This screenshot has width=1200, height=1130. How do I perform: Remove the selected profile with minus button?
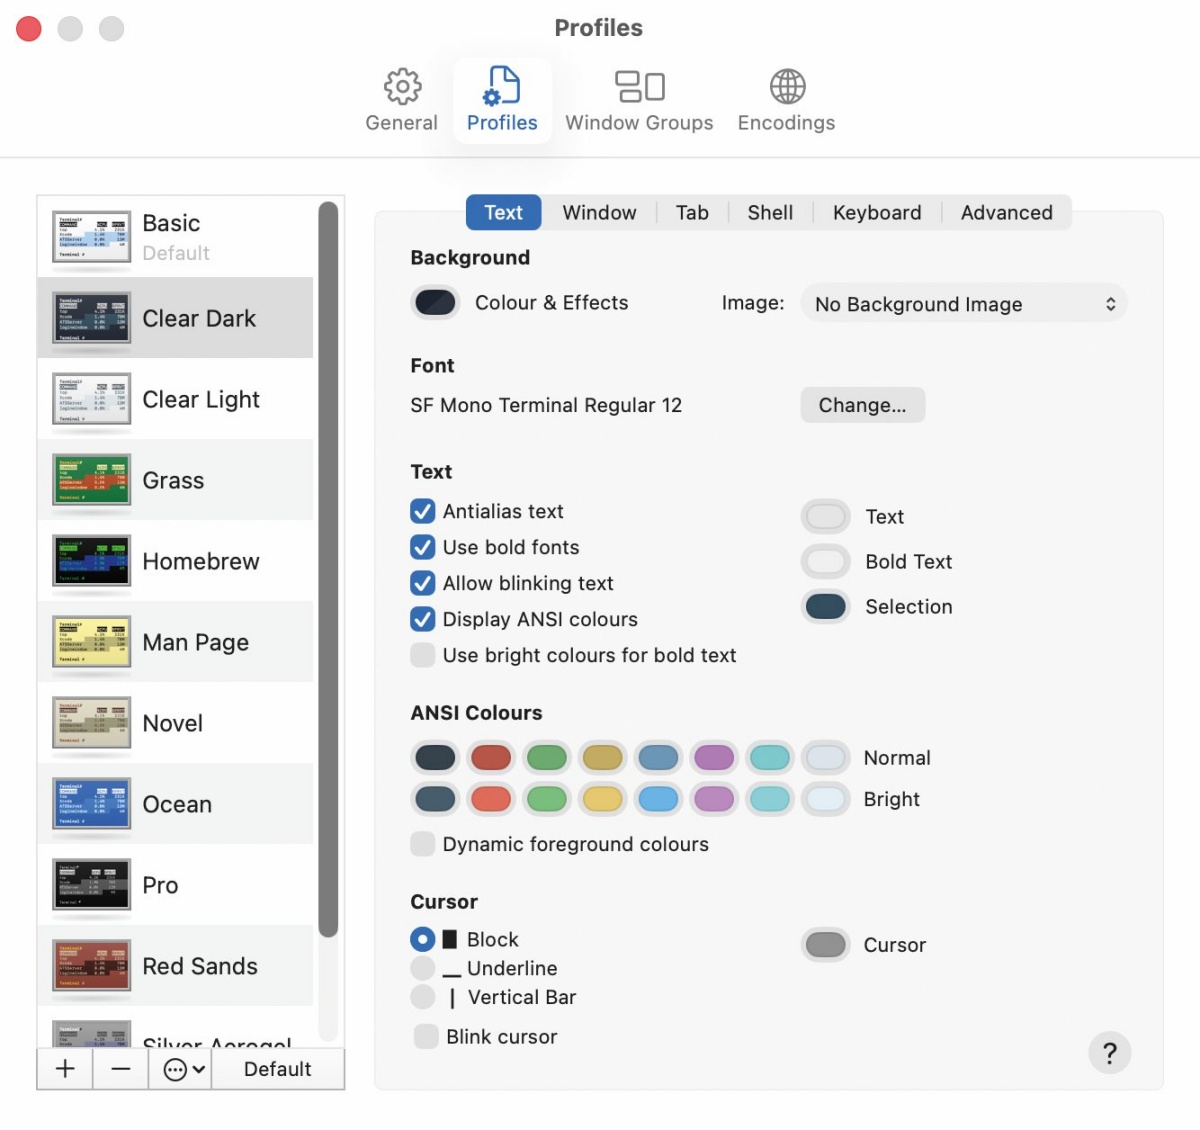(121, 1069)
